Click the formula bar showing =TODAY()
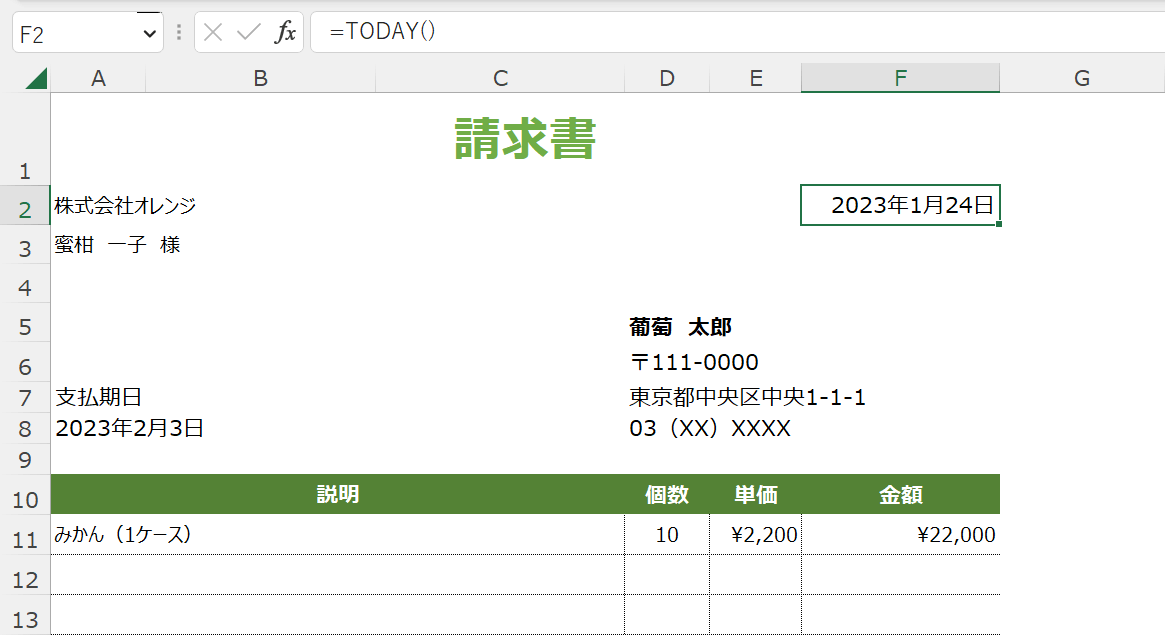Viewport: 1165px width, 635px height. 700,32
